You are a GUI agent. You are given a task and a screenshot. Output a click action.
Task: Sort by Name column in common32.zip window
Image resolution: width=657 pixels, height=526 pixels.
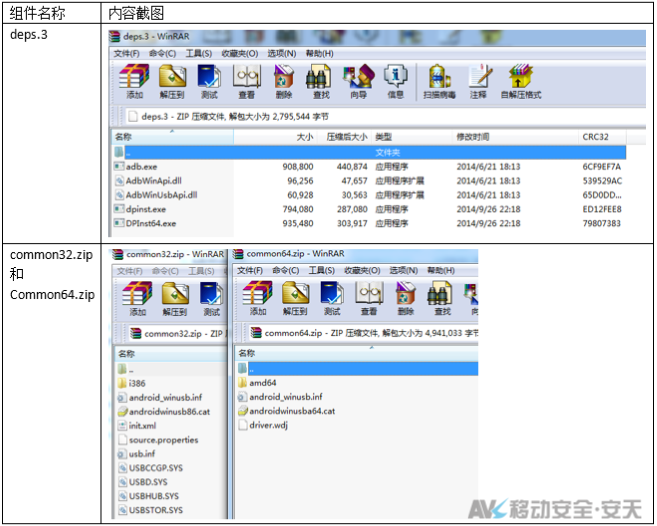[171, 354]
